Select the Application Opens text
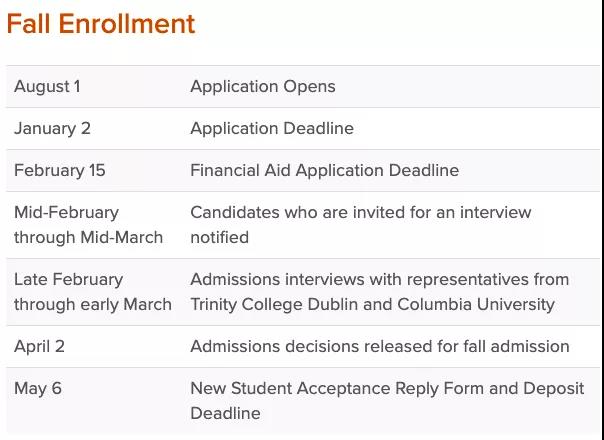 coord(262,86)
